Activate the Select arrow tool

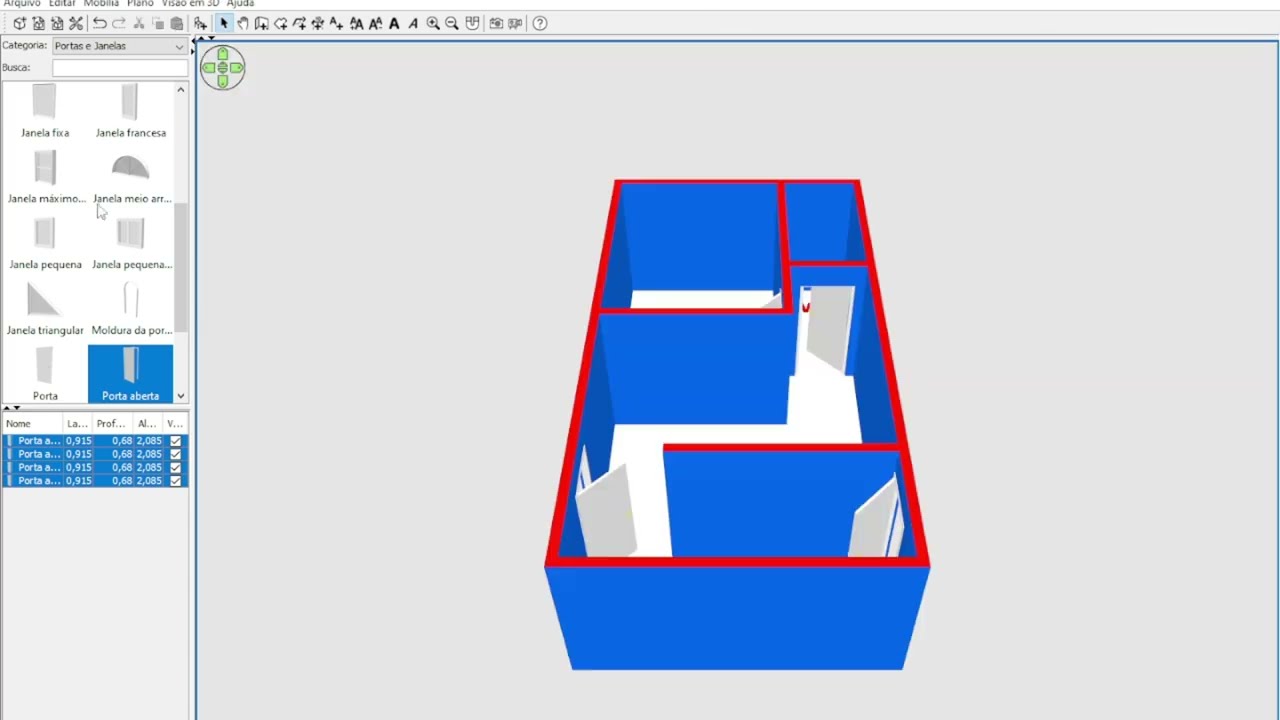224,23
